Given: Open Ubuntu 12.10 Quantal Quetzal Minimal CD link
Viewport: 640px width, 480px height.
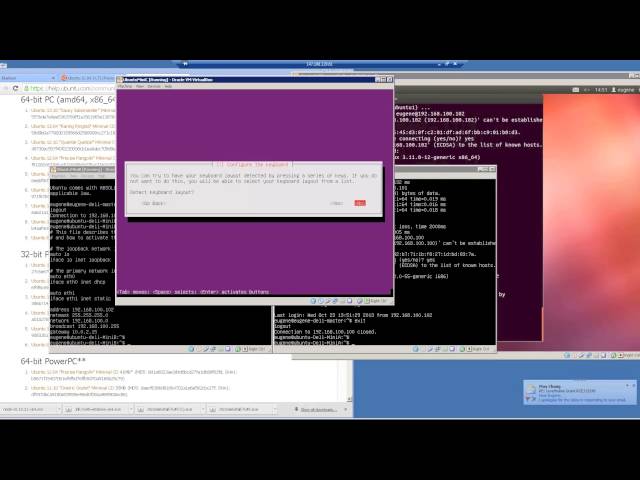Looking at the screenshot, I should [73, 142].
